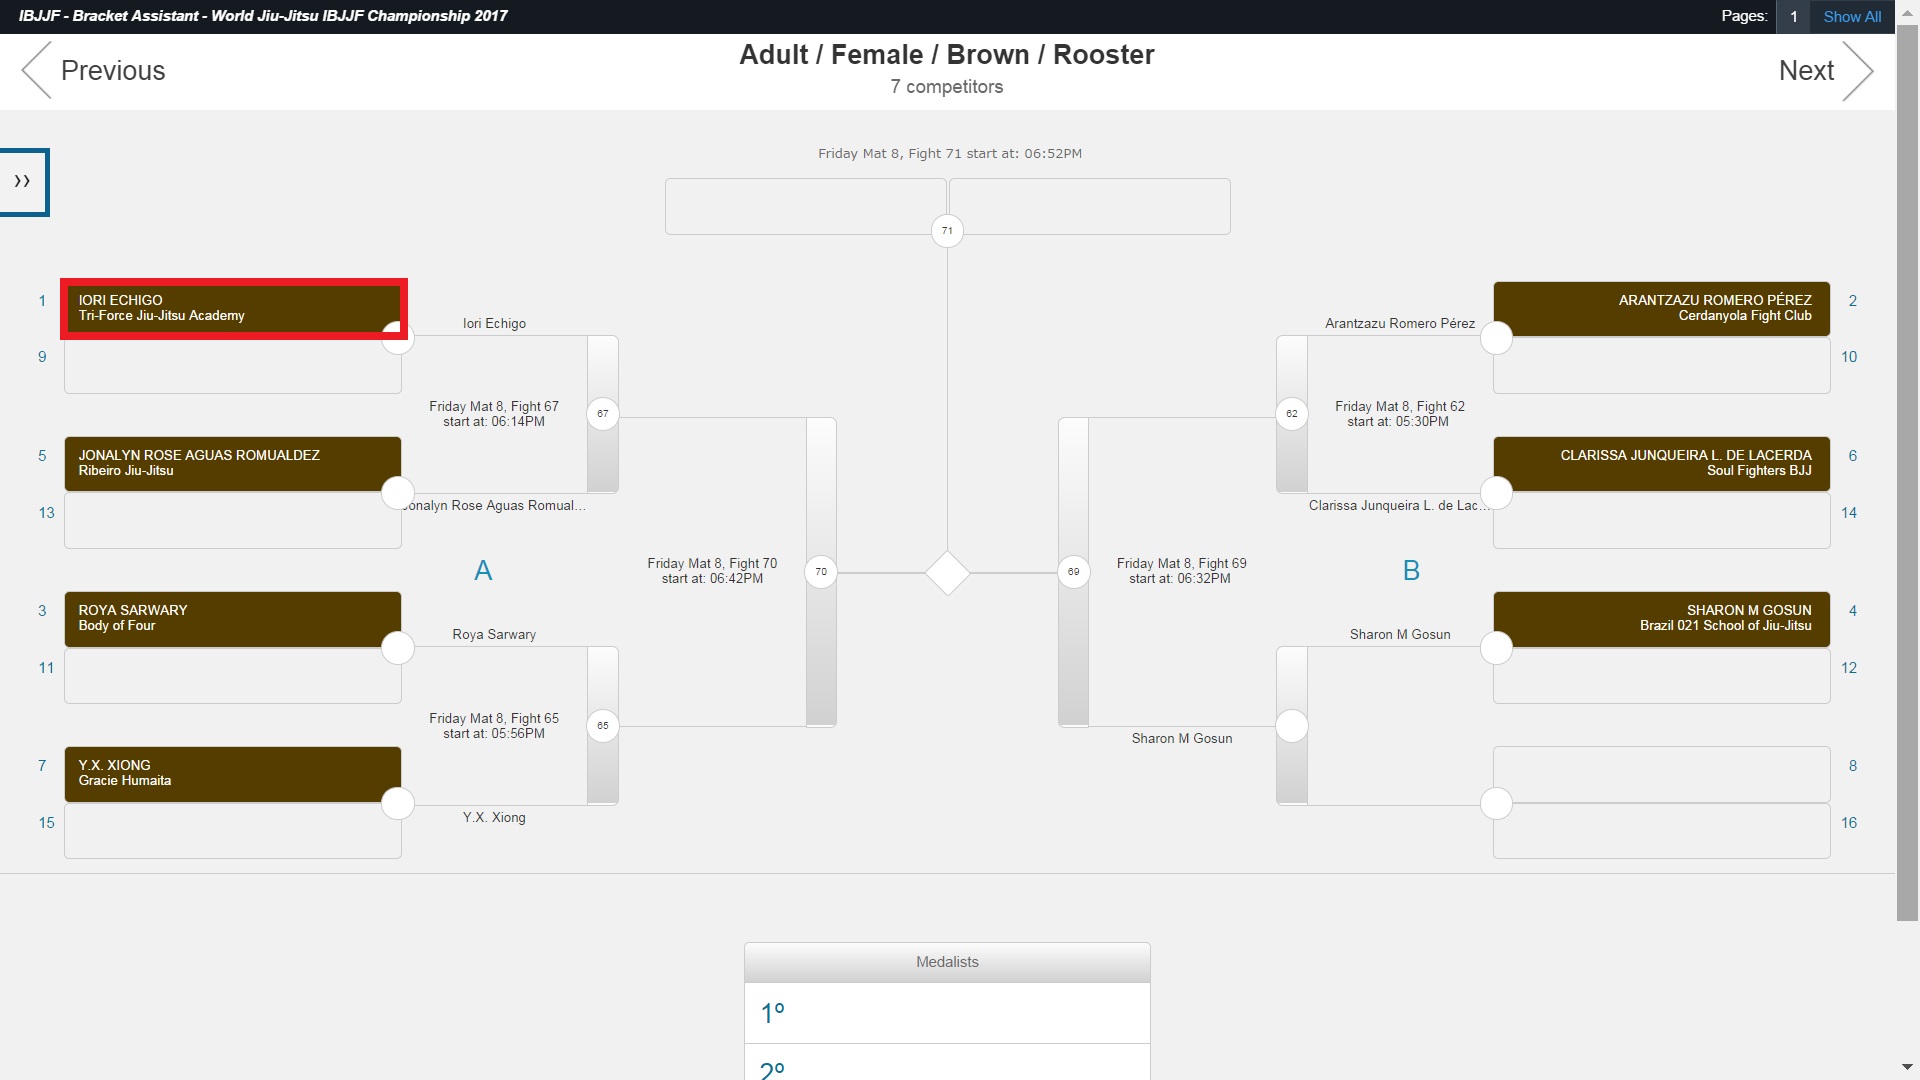The image size is (1920, 1080).
Task: Expand the side panel with double chevron
Action: point(23,182)
